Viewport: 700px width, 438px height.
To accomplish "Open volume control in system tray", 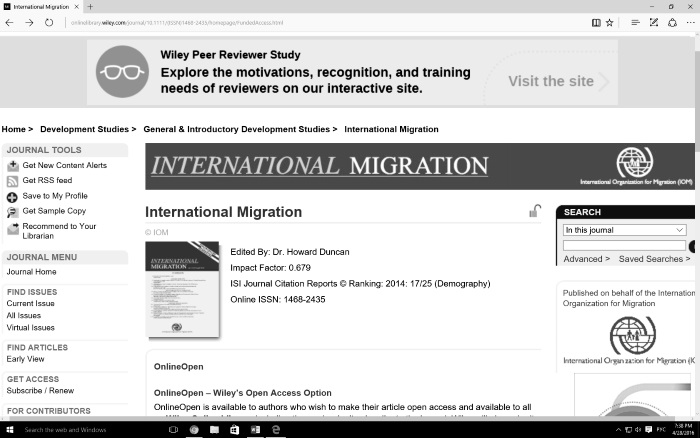I will point(638,430).
